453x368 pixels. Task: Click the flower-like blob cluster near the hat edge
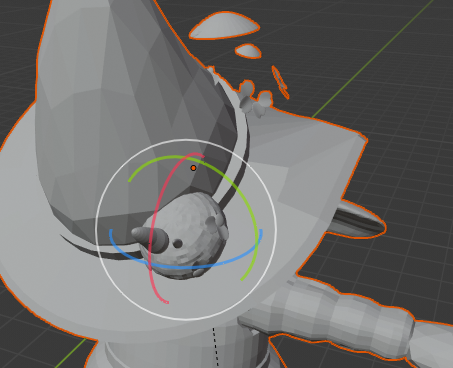pyautogui.click(x=255, y=99)
